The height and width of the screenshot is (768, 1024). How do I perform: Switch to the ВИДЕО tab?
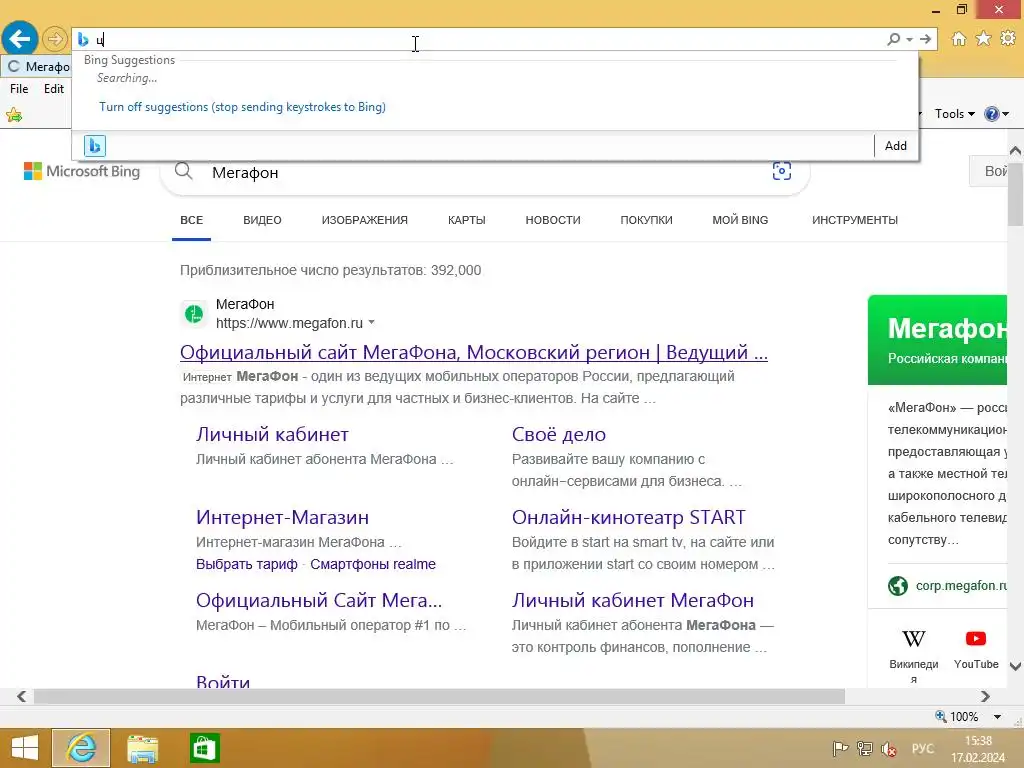click(262, 221)
